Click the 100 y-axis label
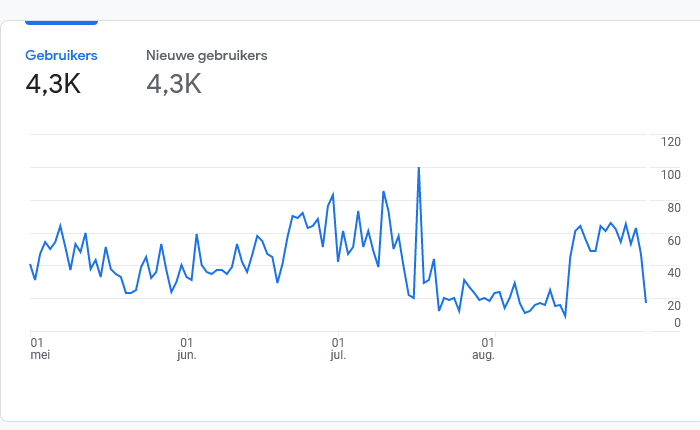 pyautogui.click(x=671, y=175)
